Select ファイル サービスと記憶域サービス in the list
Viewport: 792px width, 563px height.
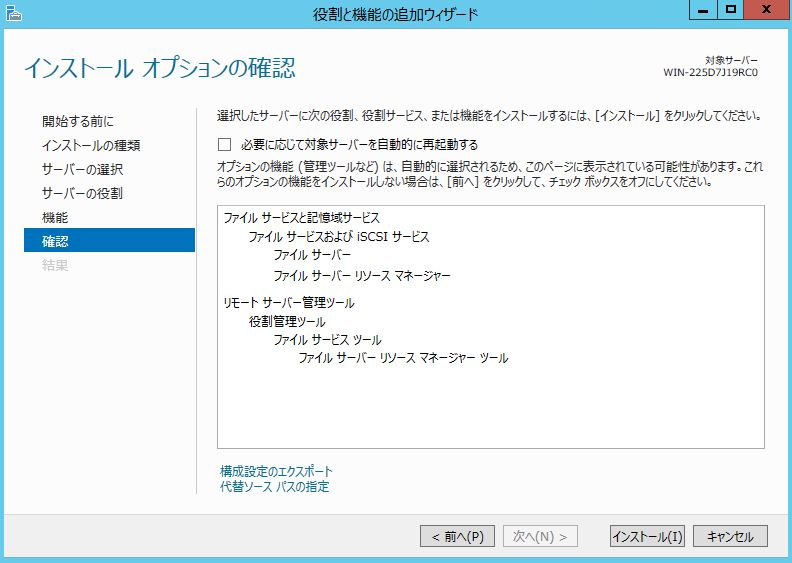pos(301,218)
